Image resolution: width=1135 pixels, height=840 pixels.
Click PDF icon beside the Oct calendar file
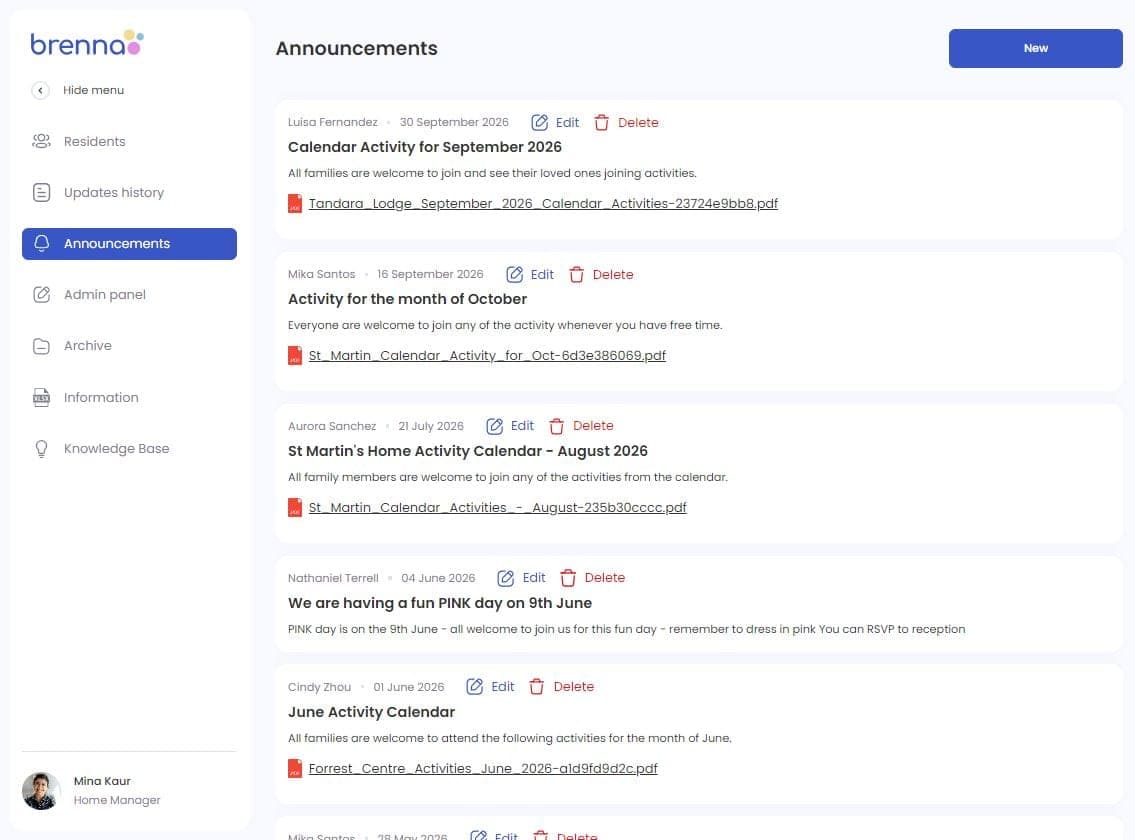[295, 356]
